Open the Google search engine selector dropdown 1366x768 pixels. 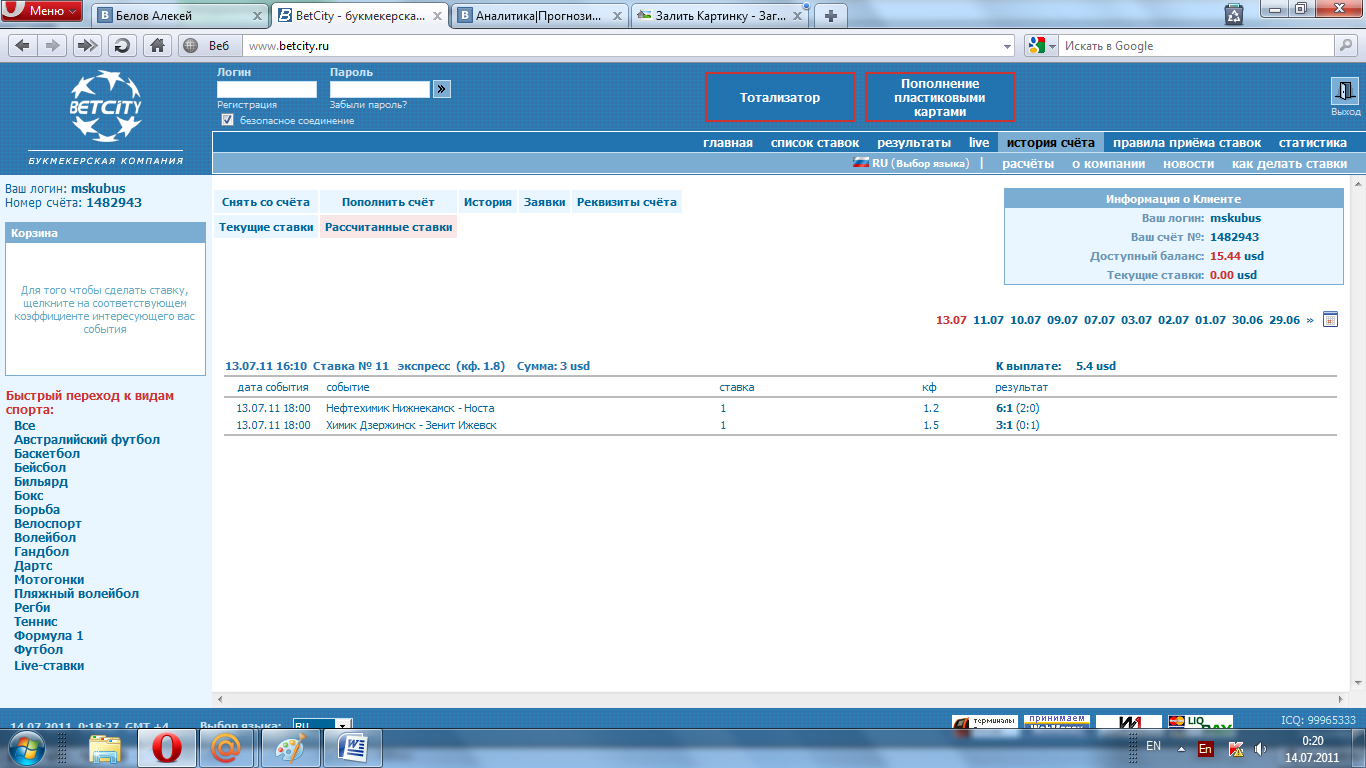pos(1040,46)
